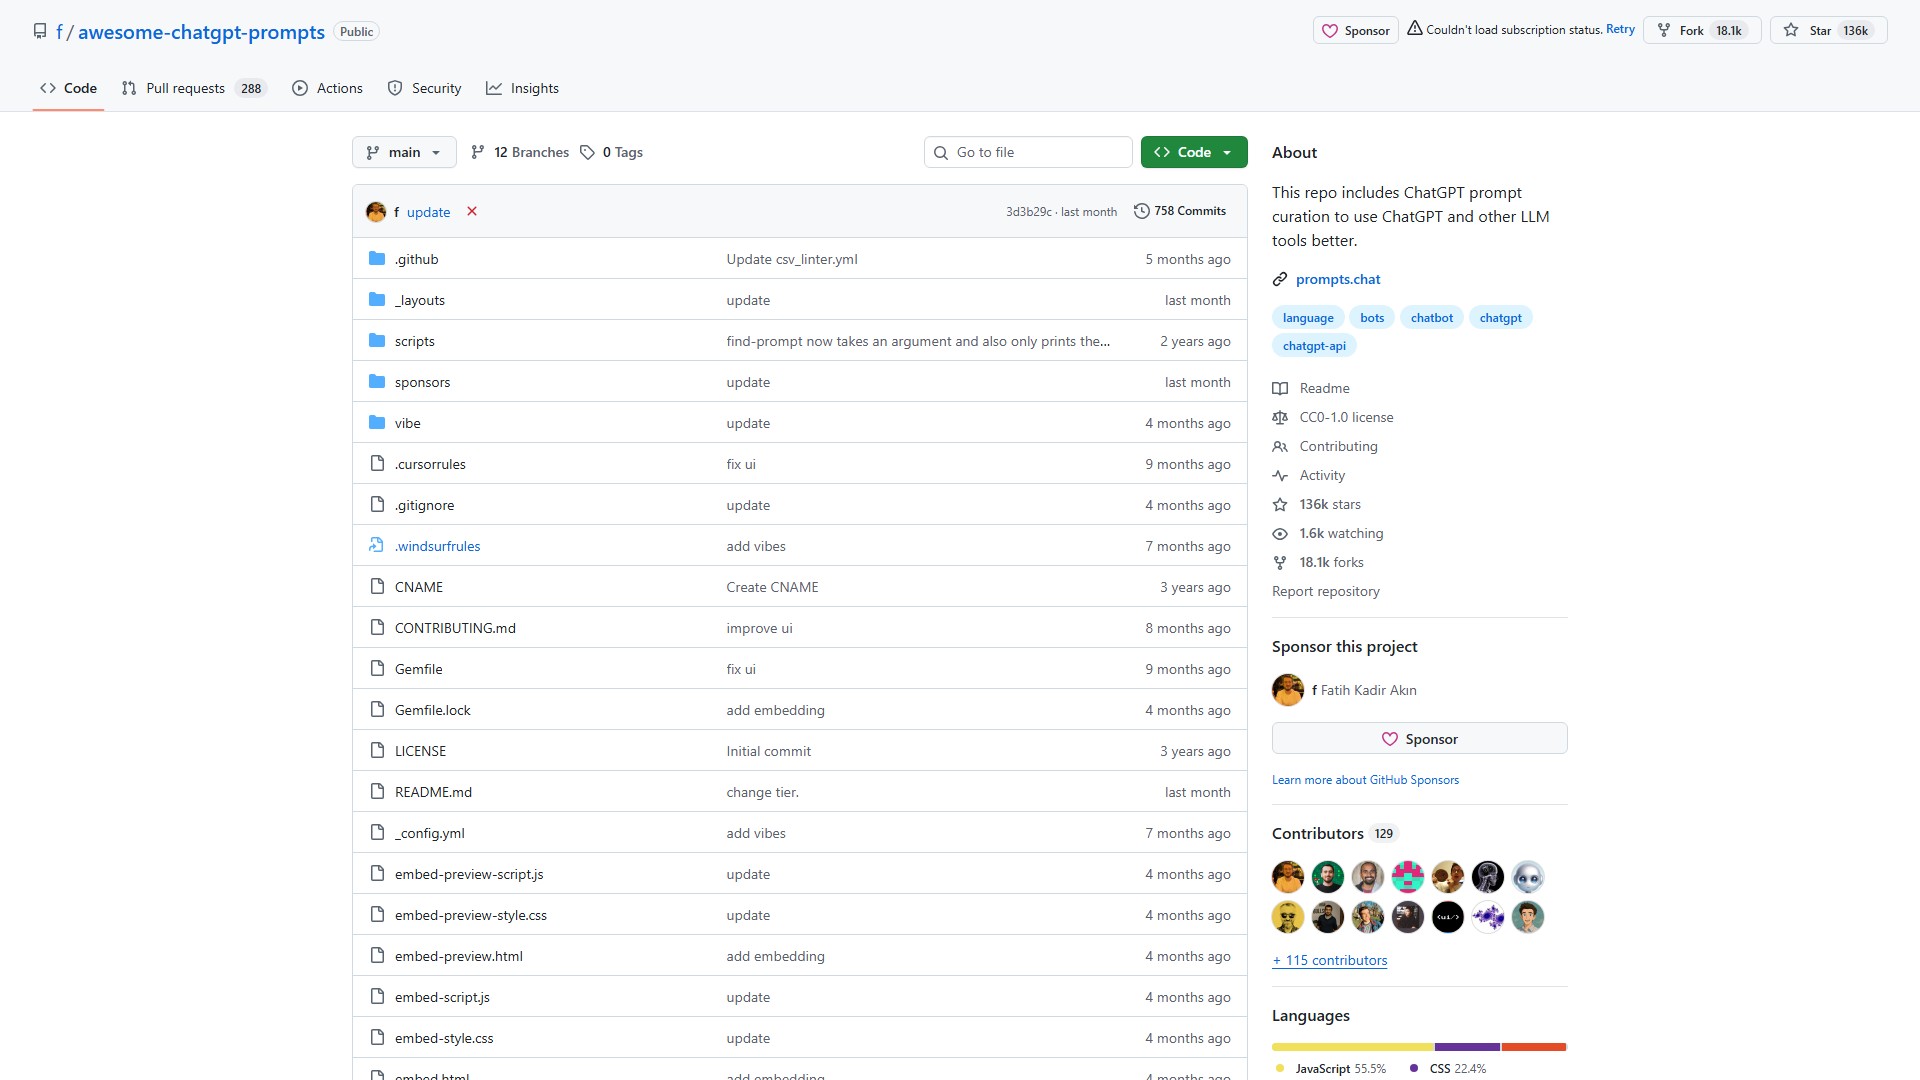Click the 'Update csv_linter.yml' commit message
Image resolution: width=1920 pixels, height=1080 pixels.
click(792, 259)
